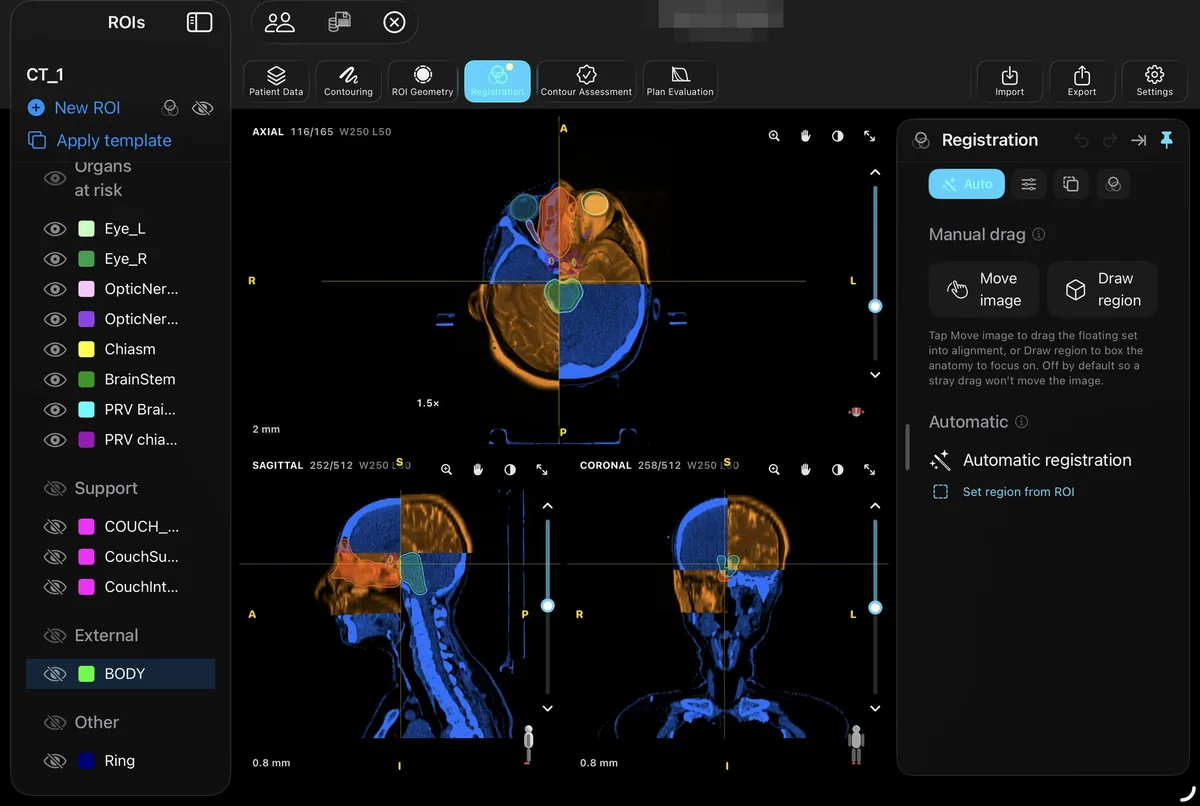This screenshot has width=1200, height=806.
Task: Toggle visibility of the External group
Action: point(54,636)
